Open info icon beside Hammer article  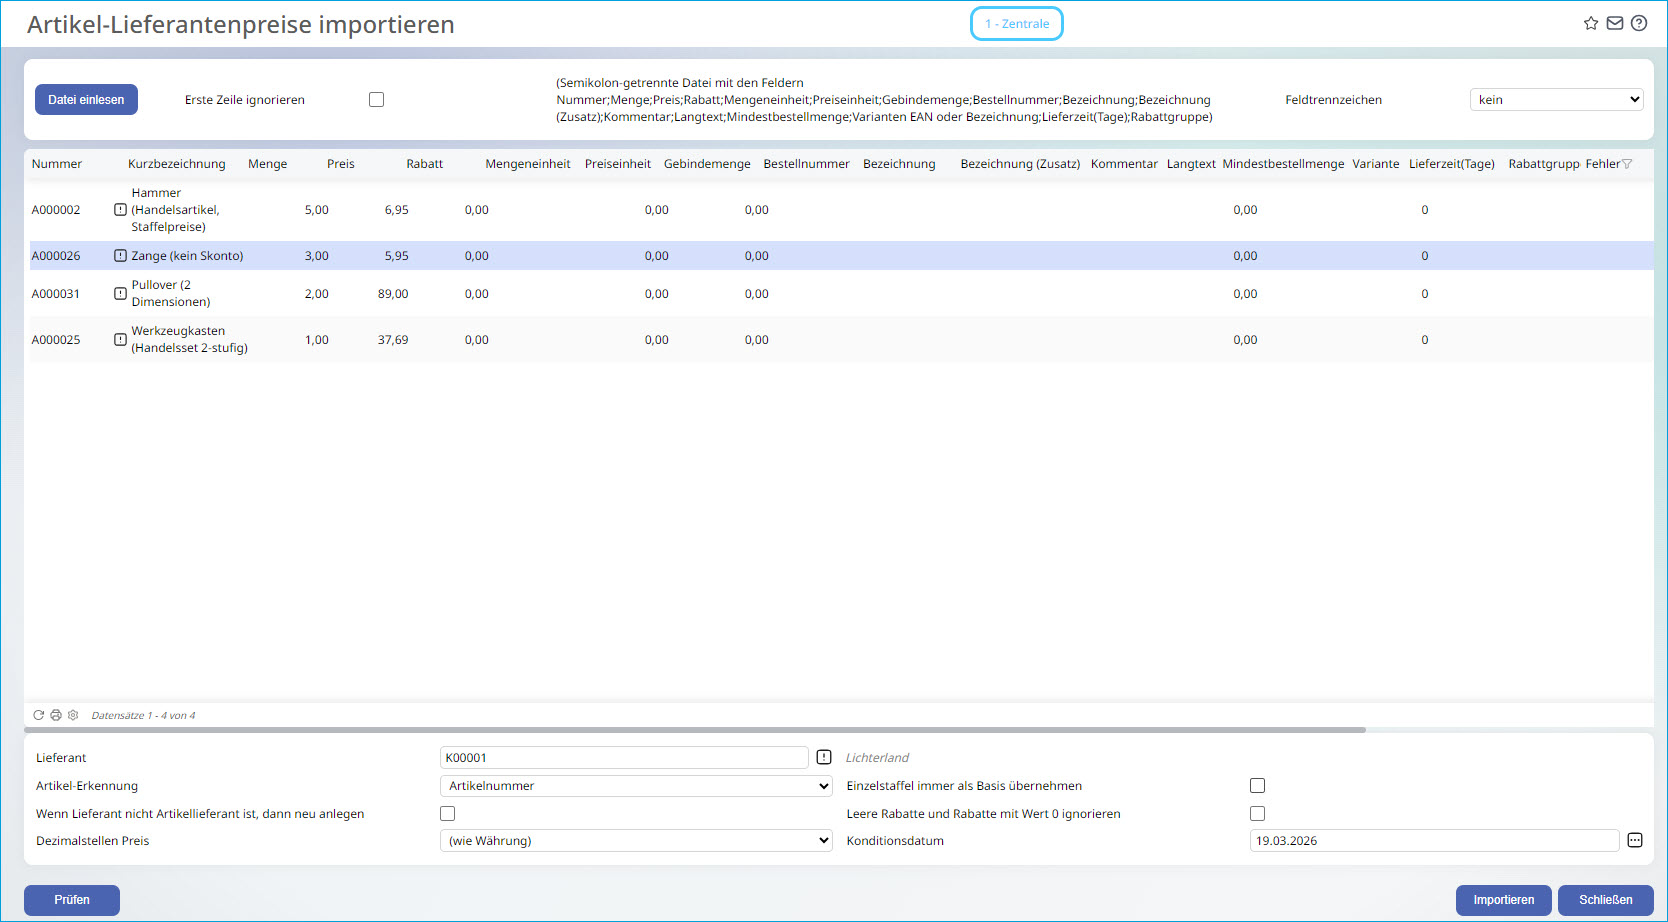[x=120, y=210]
